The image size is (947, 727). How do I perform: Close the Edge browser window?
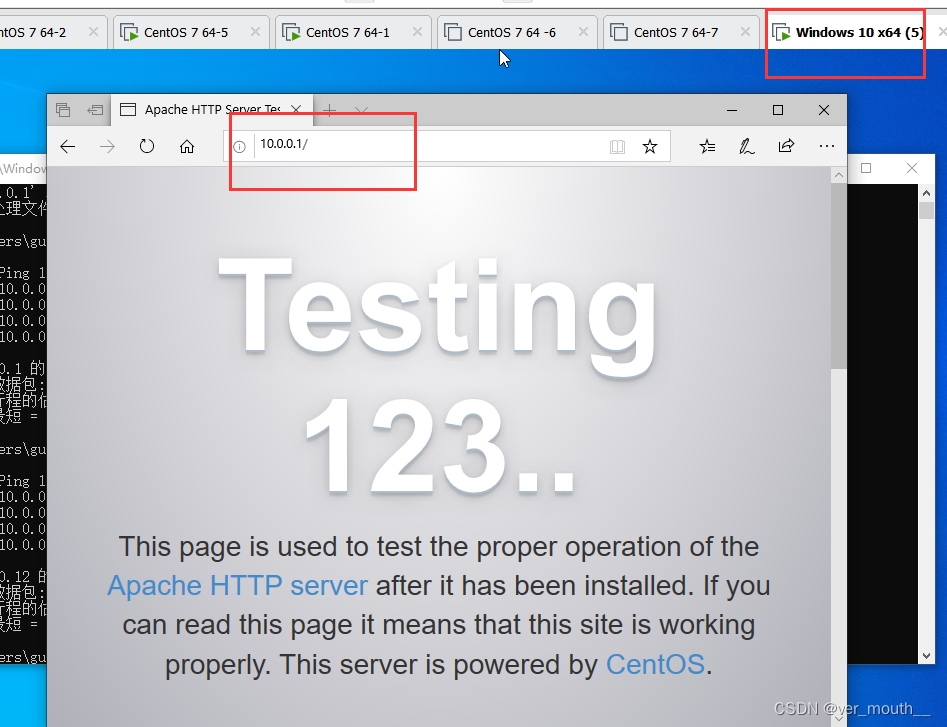[824, 110]
